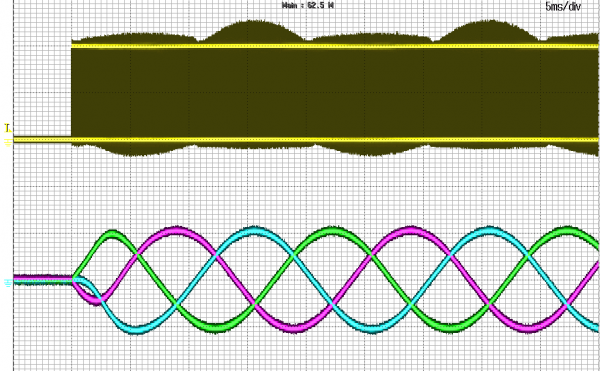This screenshot has height=371, width=600.
Task: Select the cyan channel ground marker
Action: tap(8, 283)
